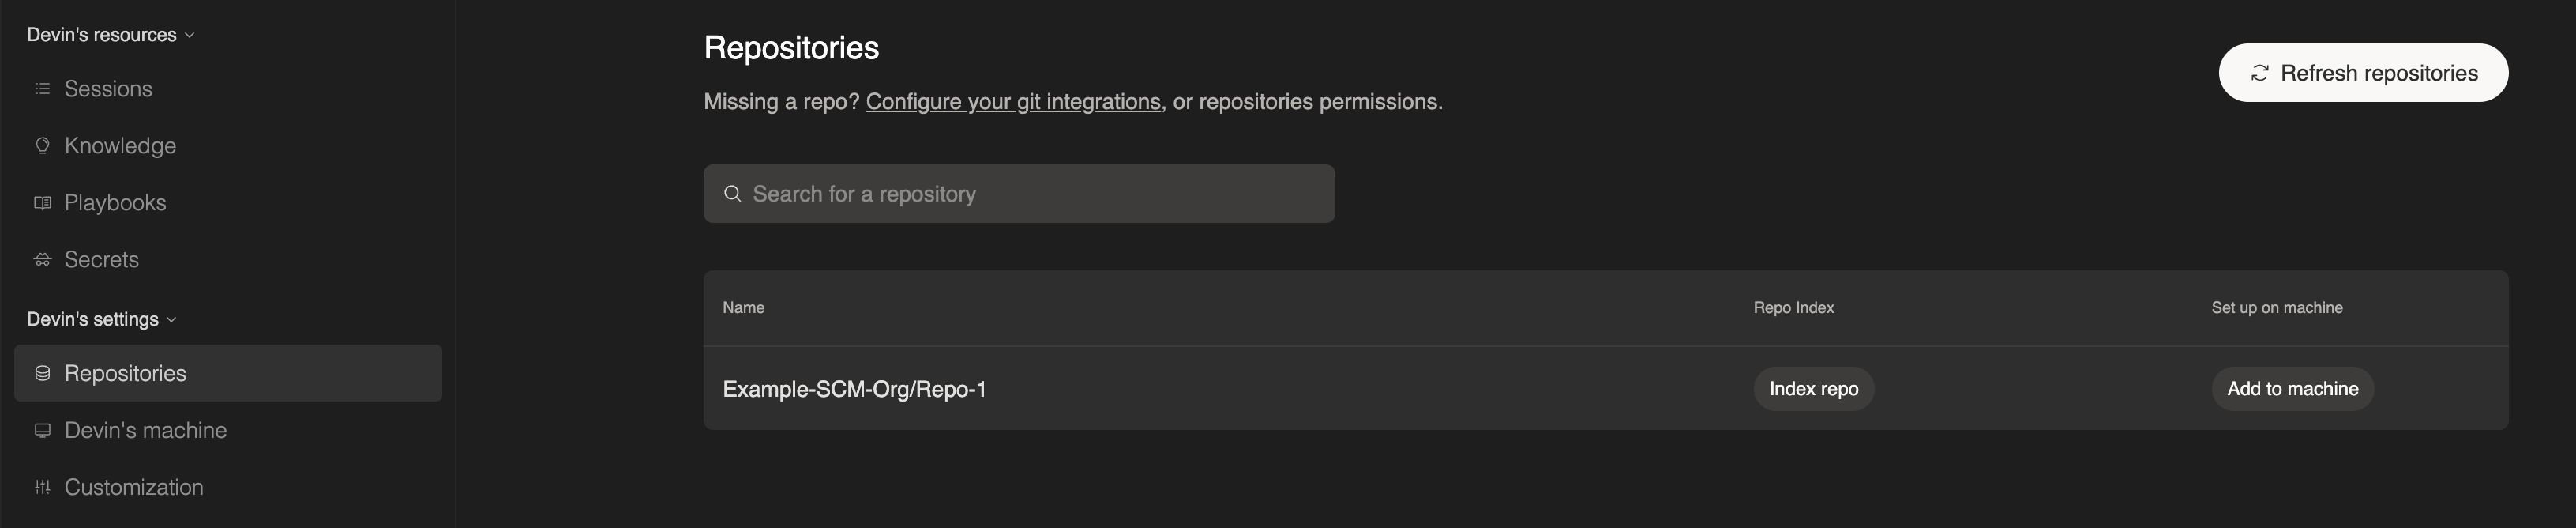Open Knowledge via its lightbulb icon

tap(42, 145)
